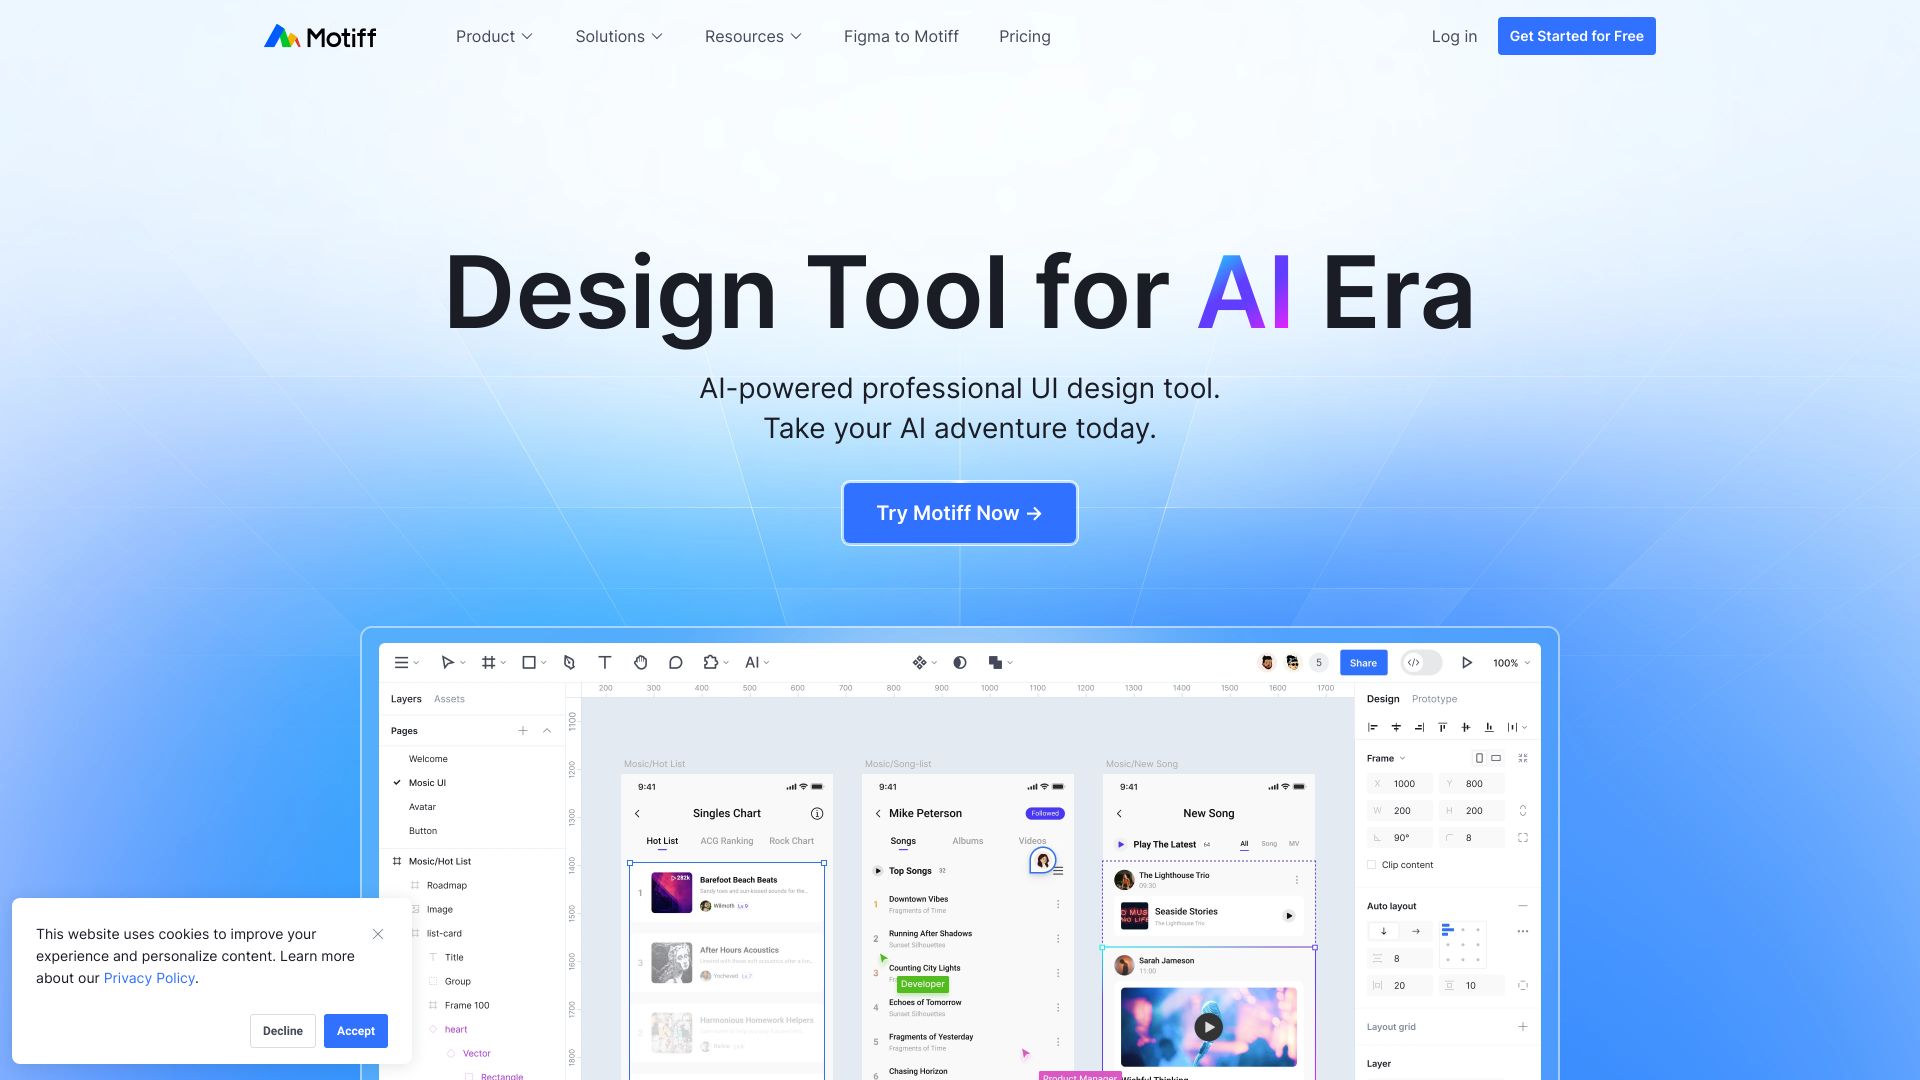
Task: Toggle the Prototype tab in panel
Action: pyautogui.click(x=1435, y=698)
